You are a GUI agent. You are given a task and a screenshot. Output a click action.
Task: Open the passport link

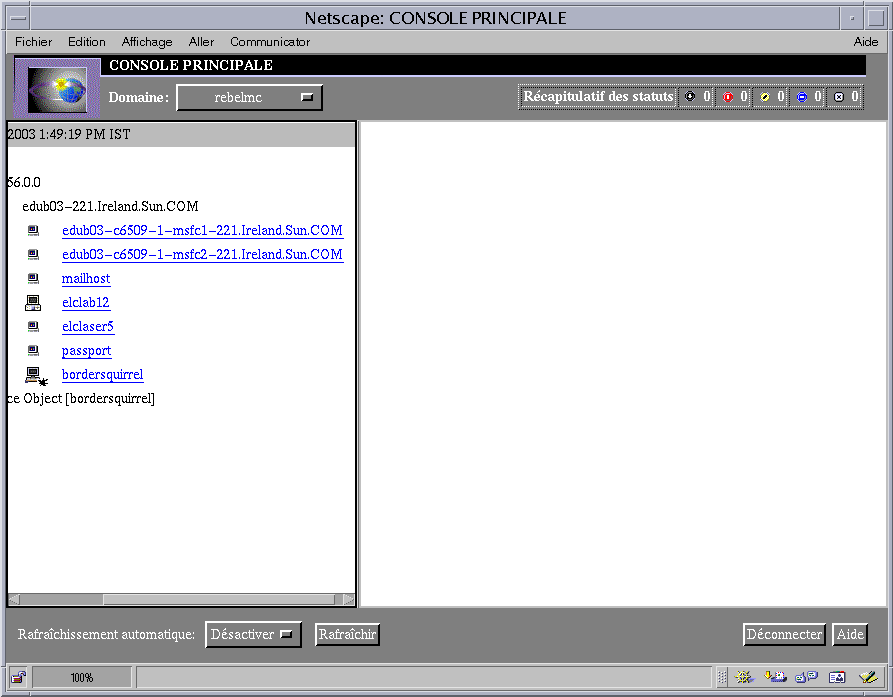[87, 351]
